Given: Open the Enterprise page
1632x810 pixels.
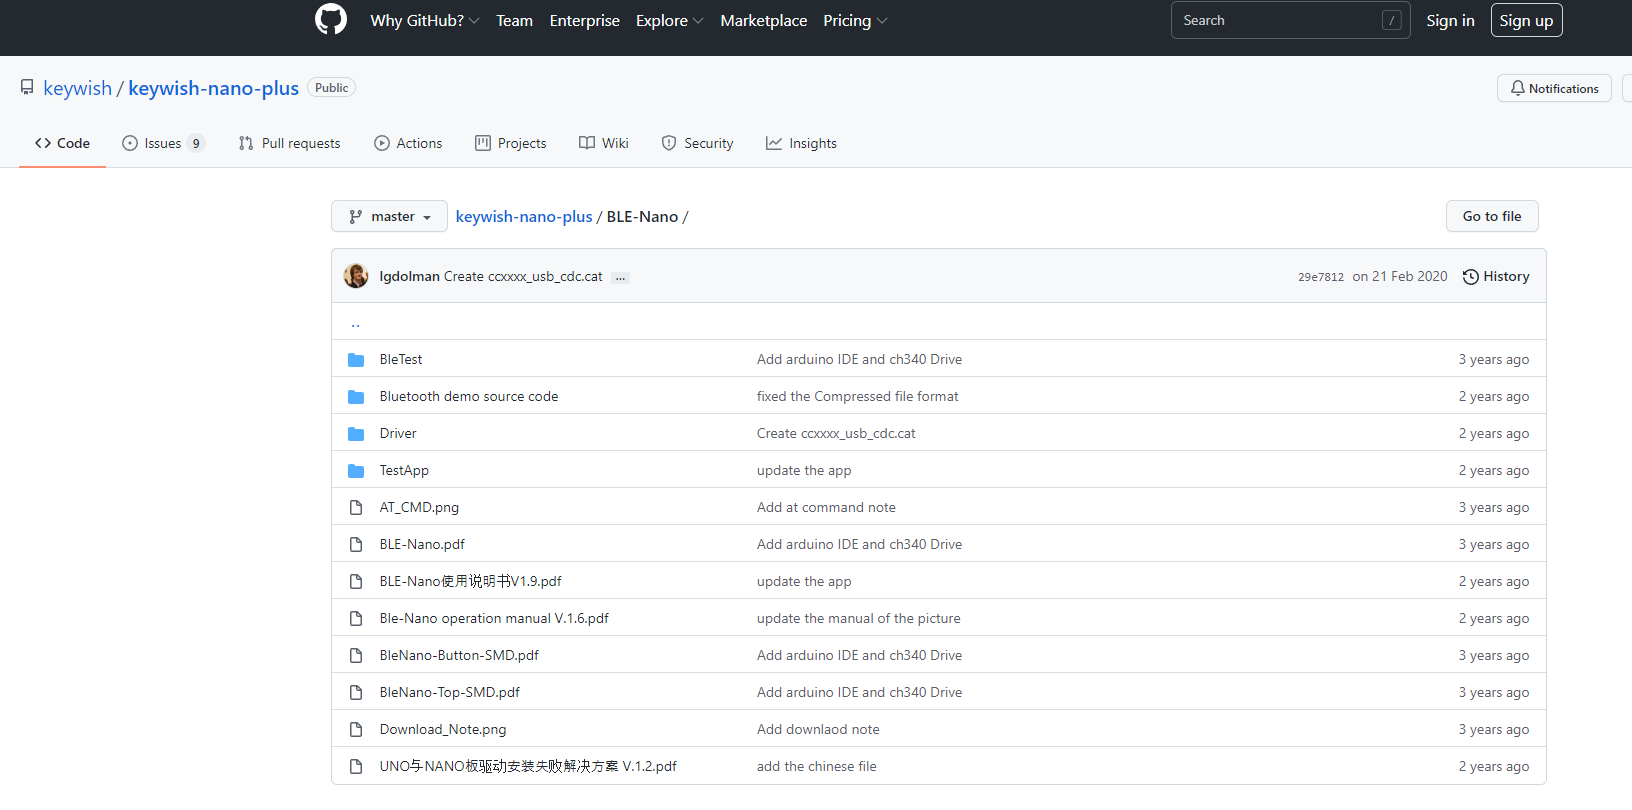Looking at the screenshot, I should point(584,20).
